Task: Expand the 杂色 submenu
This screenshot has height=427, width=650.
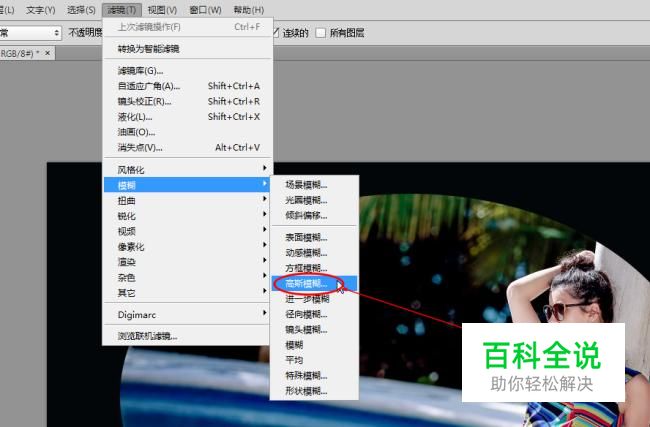Action: coord(187,277)
